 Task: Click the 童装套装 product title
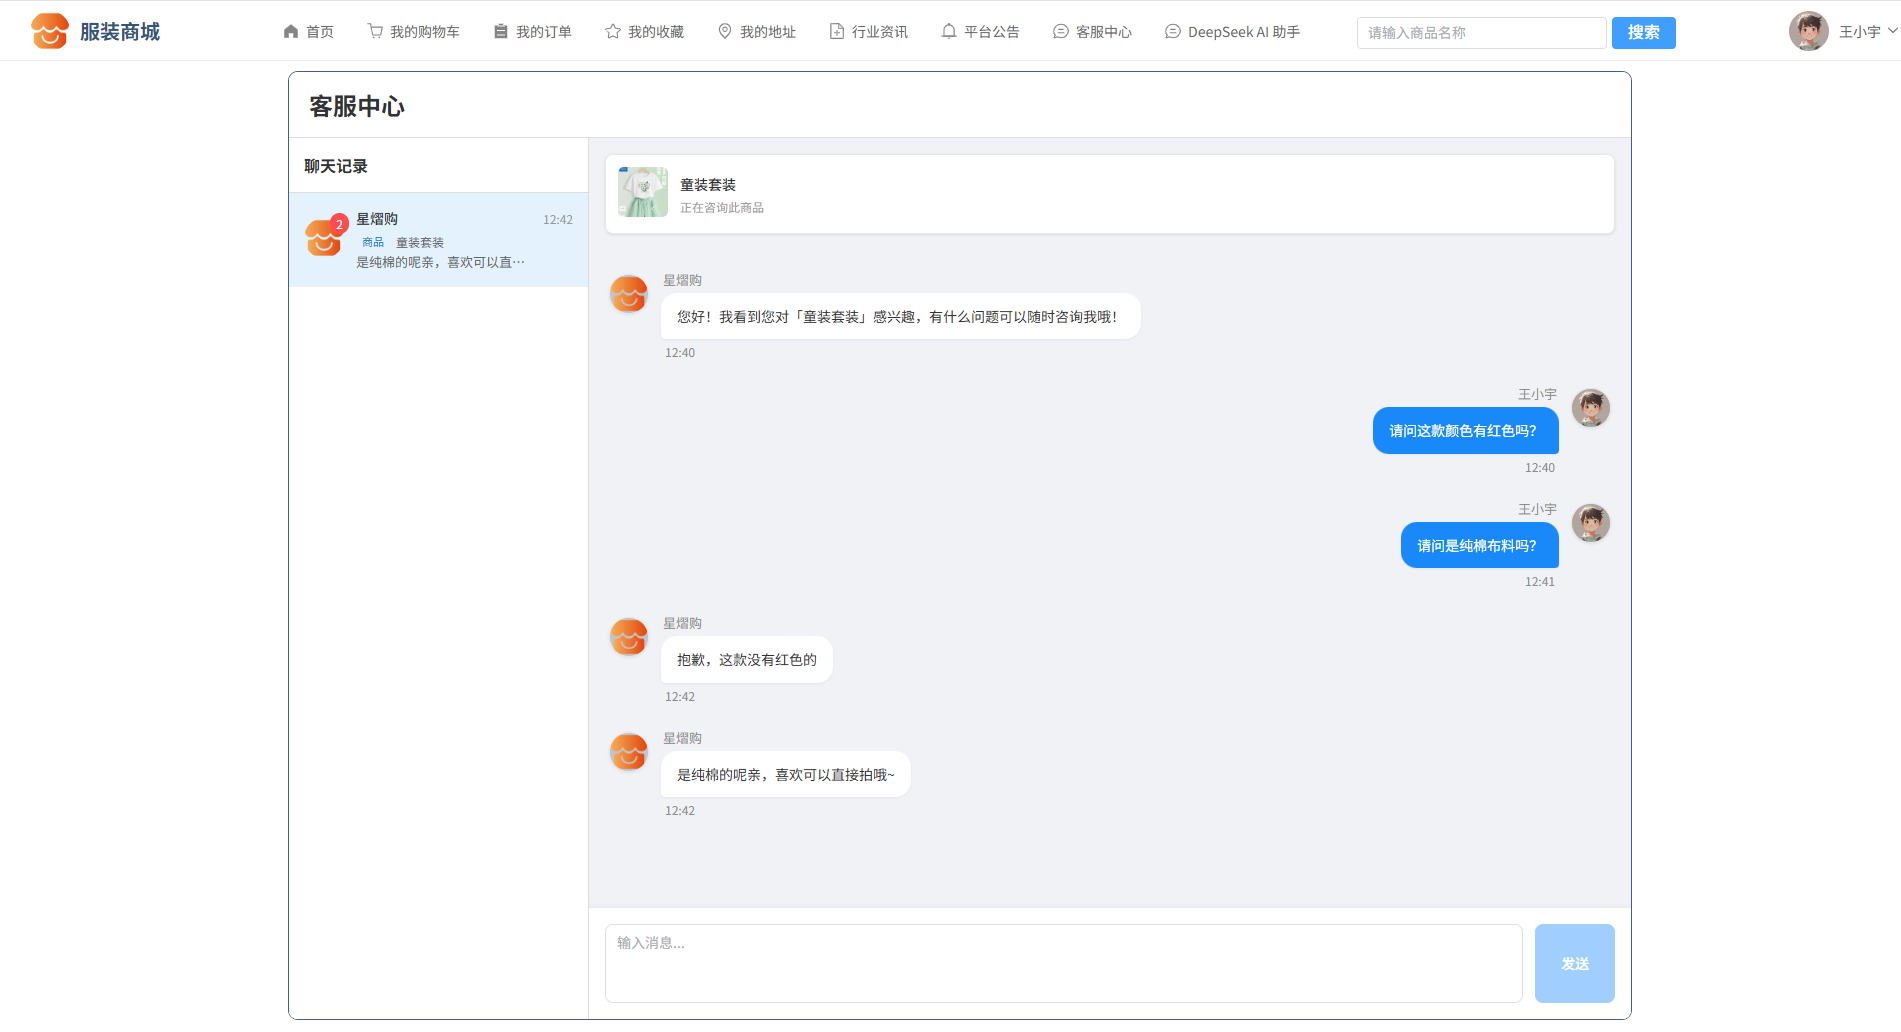[708, 185]
